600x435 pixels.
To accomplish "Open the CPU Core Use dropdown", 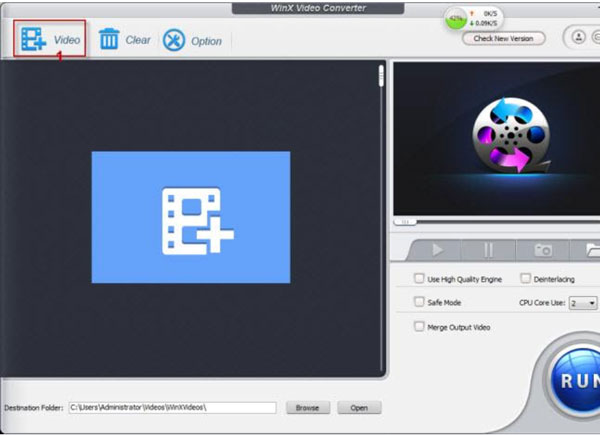I will pos(583,303).
